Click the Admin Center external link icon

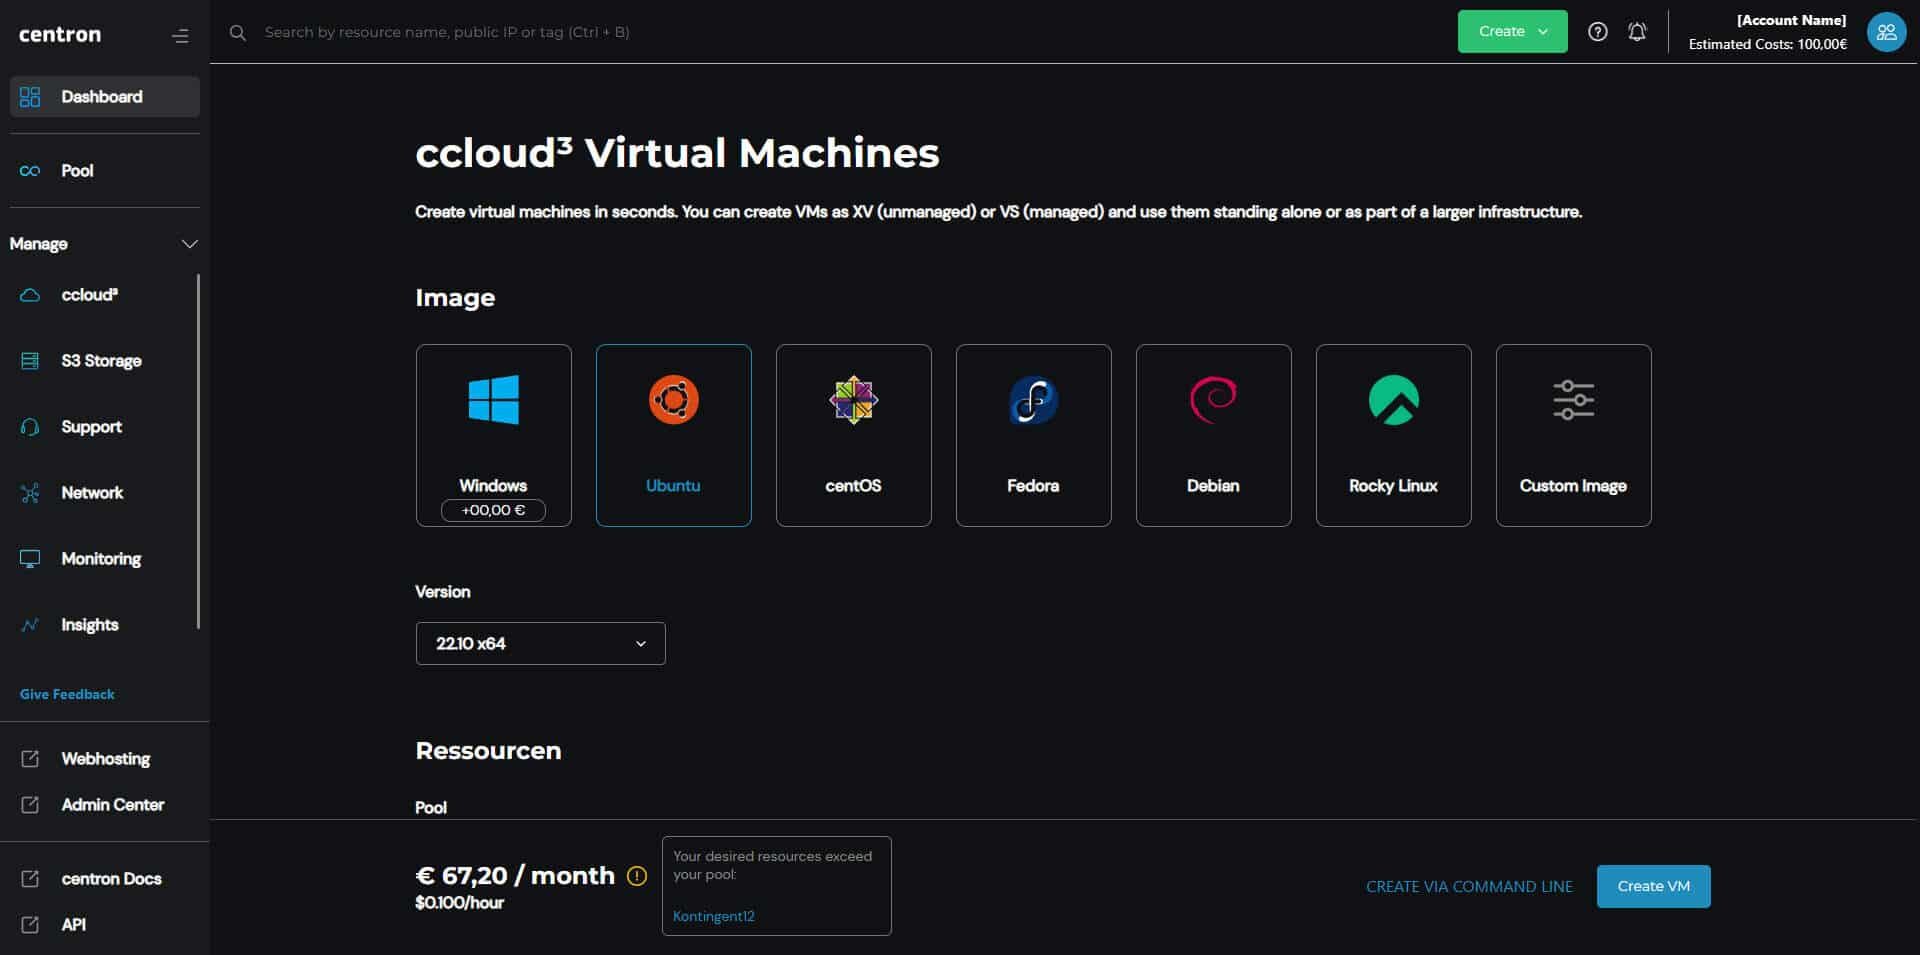coord(30,805)
